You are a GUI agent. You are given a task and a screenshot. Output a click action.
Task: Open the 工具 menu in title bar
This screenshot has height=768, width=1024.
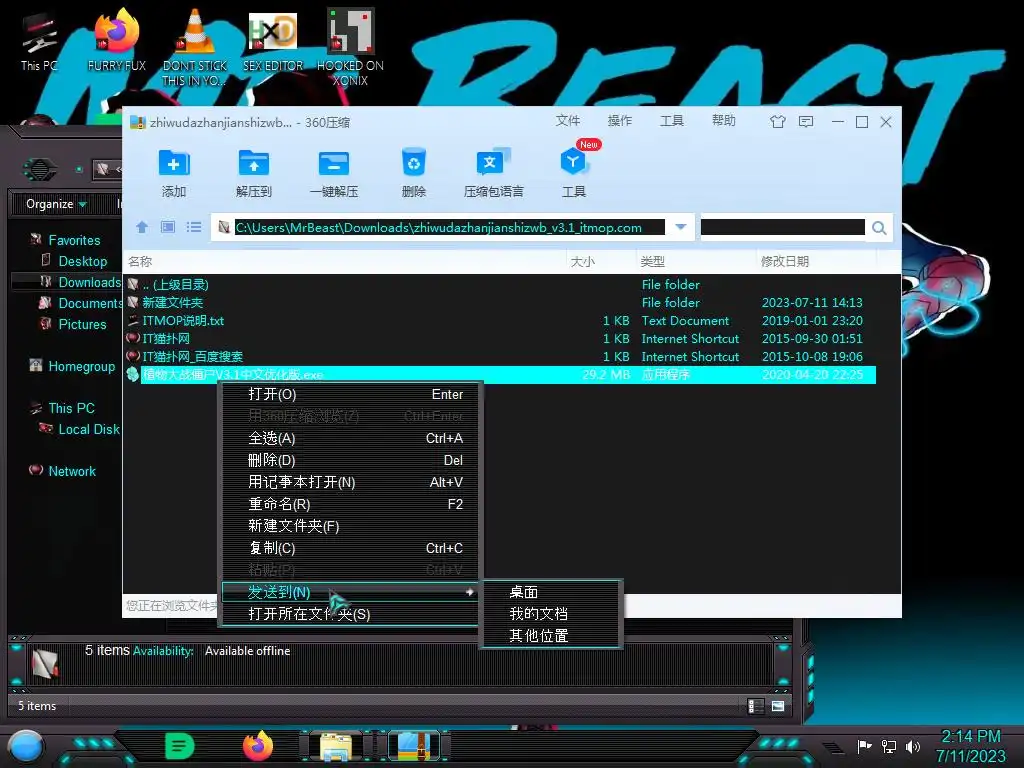tap(671, 121)
